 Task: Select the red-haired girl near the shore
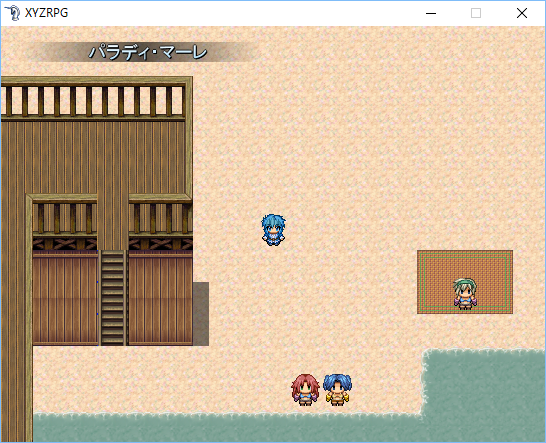tap(305, 390)
